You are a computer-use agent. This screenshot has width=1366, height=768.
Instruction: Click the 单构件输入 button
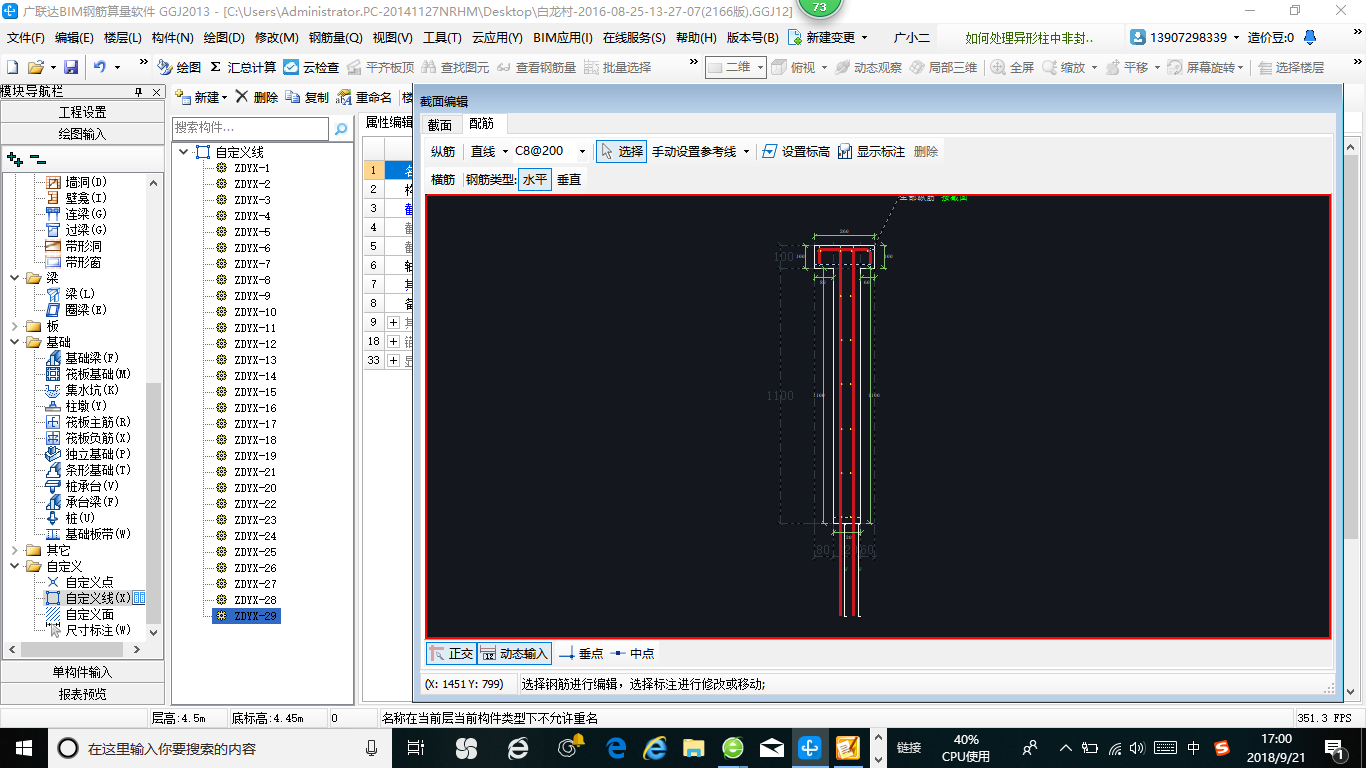pyautogui.click(x=82, y=672)
